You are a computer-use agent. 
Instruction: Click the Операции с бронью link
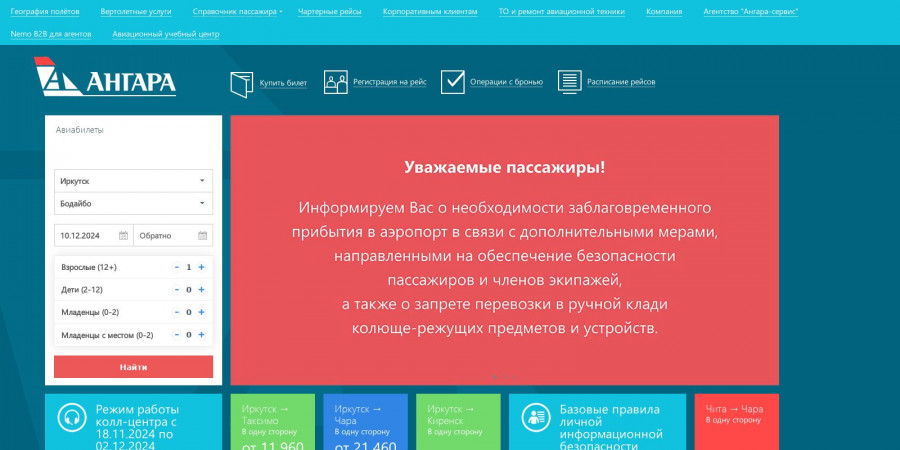(x=506, y=82)
